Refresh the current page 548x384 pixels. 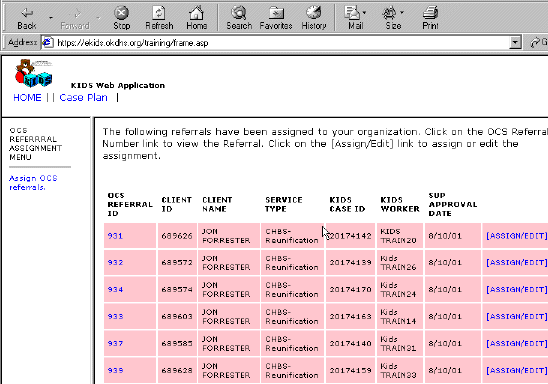pos(159,18)
